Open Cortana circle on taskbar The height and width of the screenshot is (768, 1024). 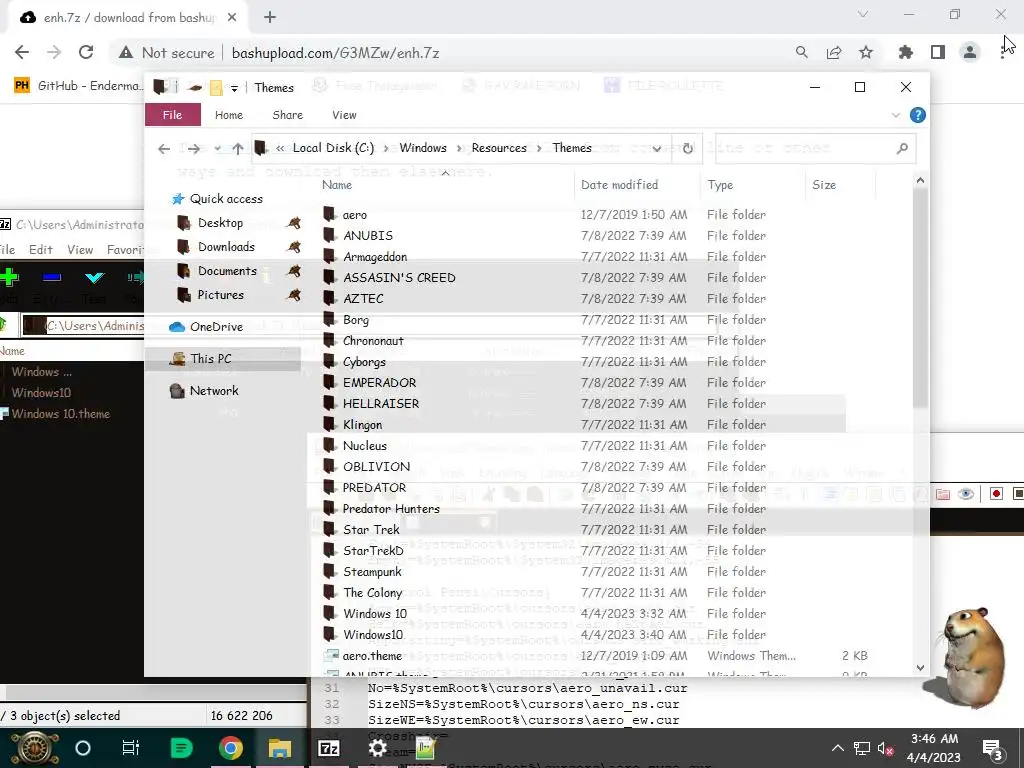coord(83,748)
